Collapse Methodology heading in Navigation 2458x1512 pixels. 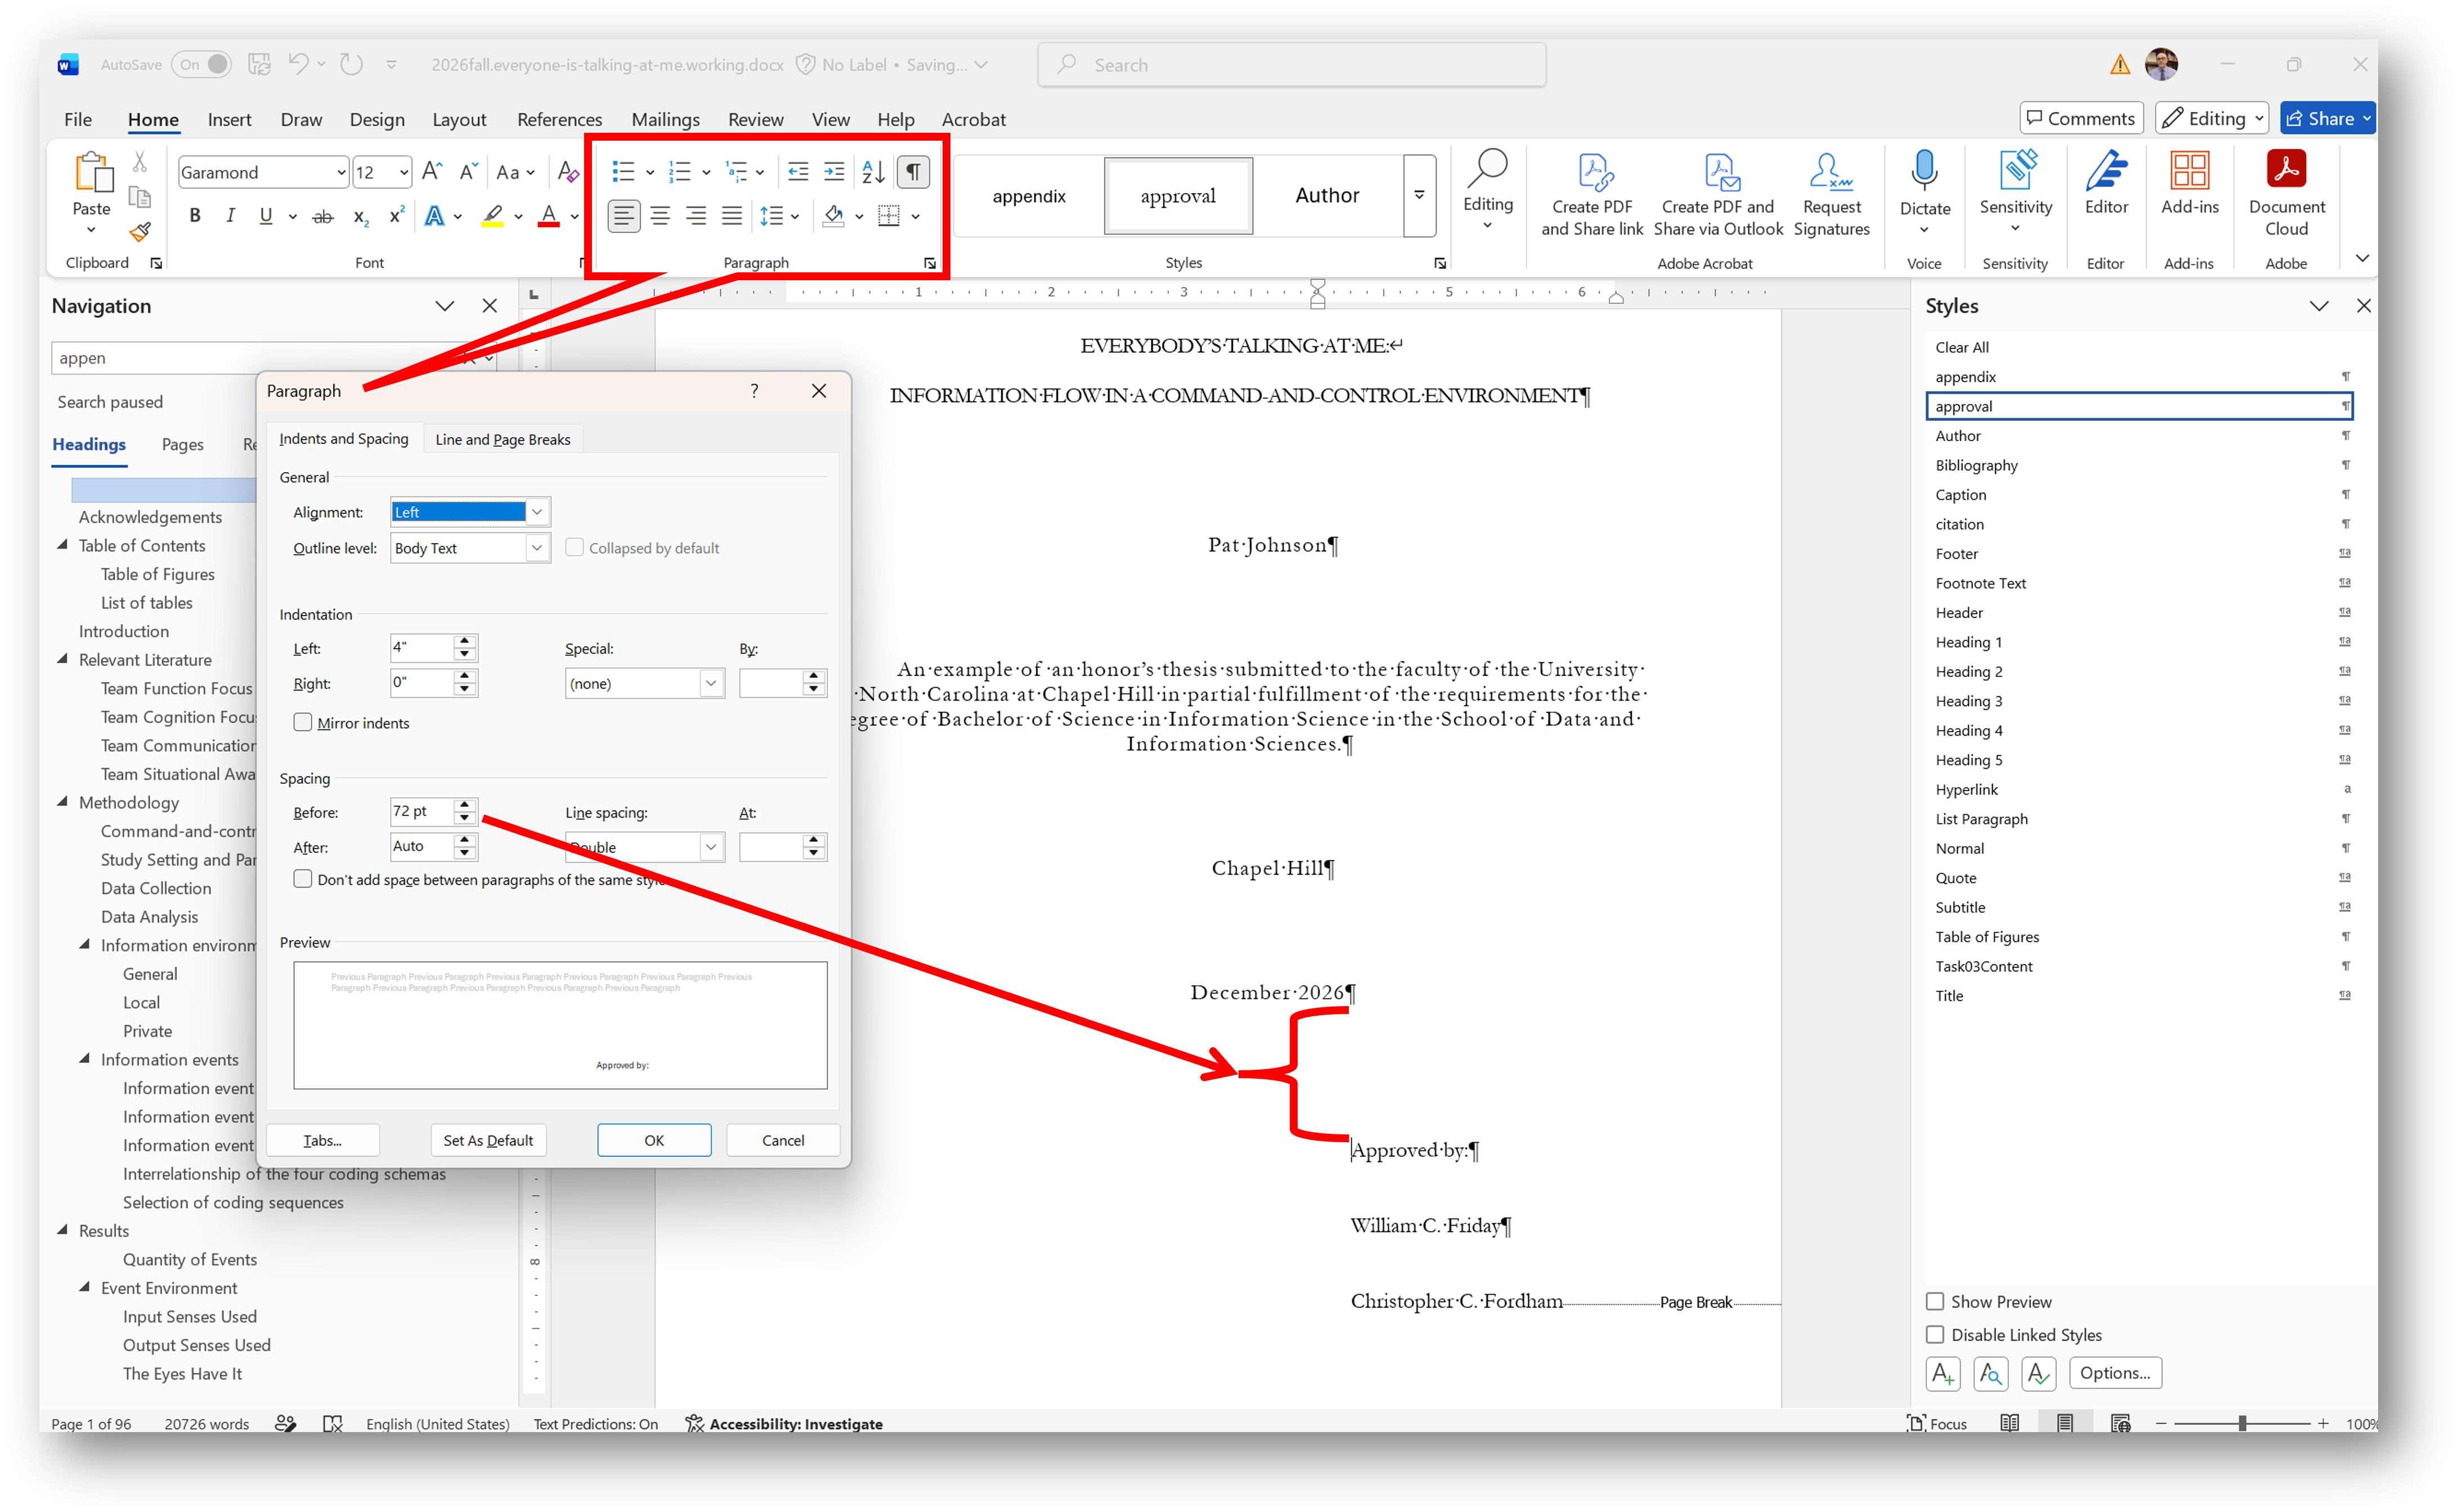[x=63, y=802]
